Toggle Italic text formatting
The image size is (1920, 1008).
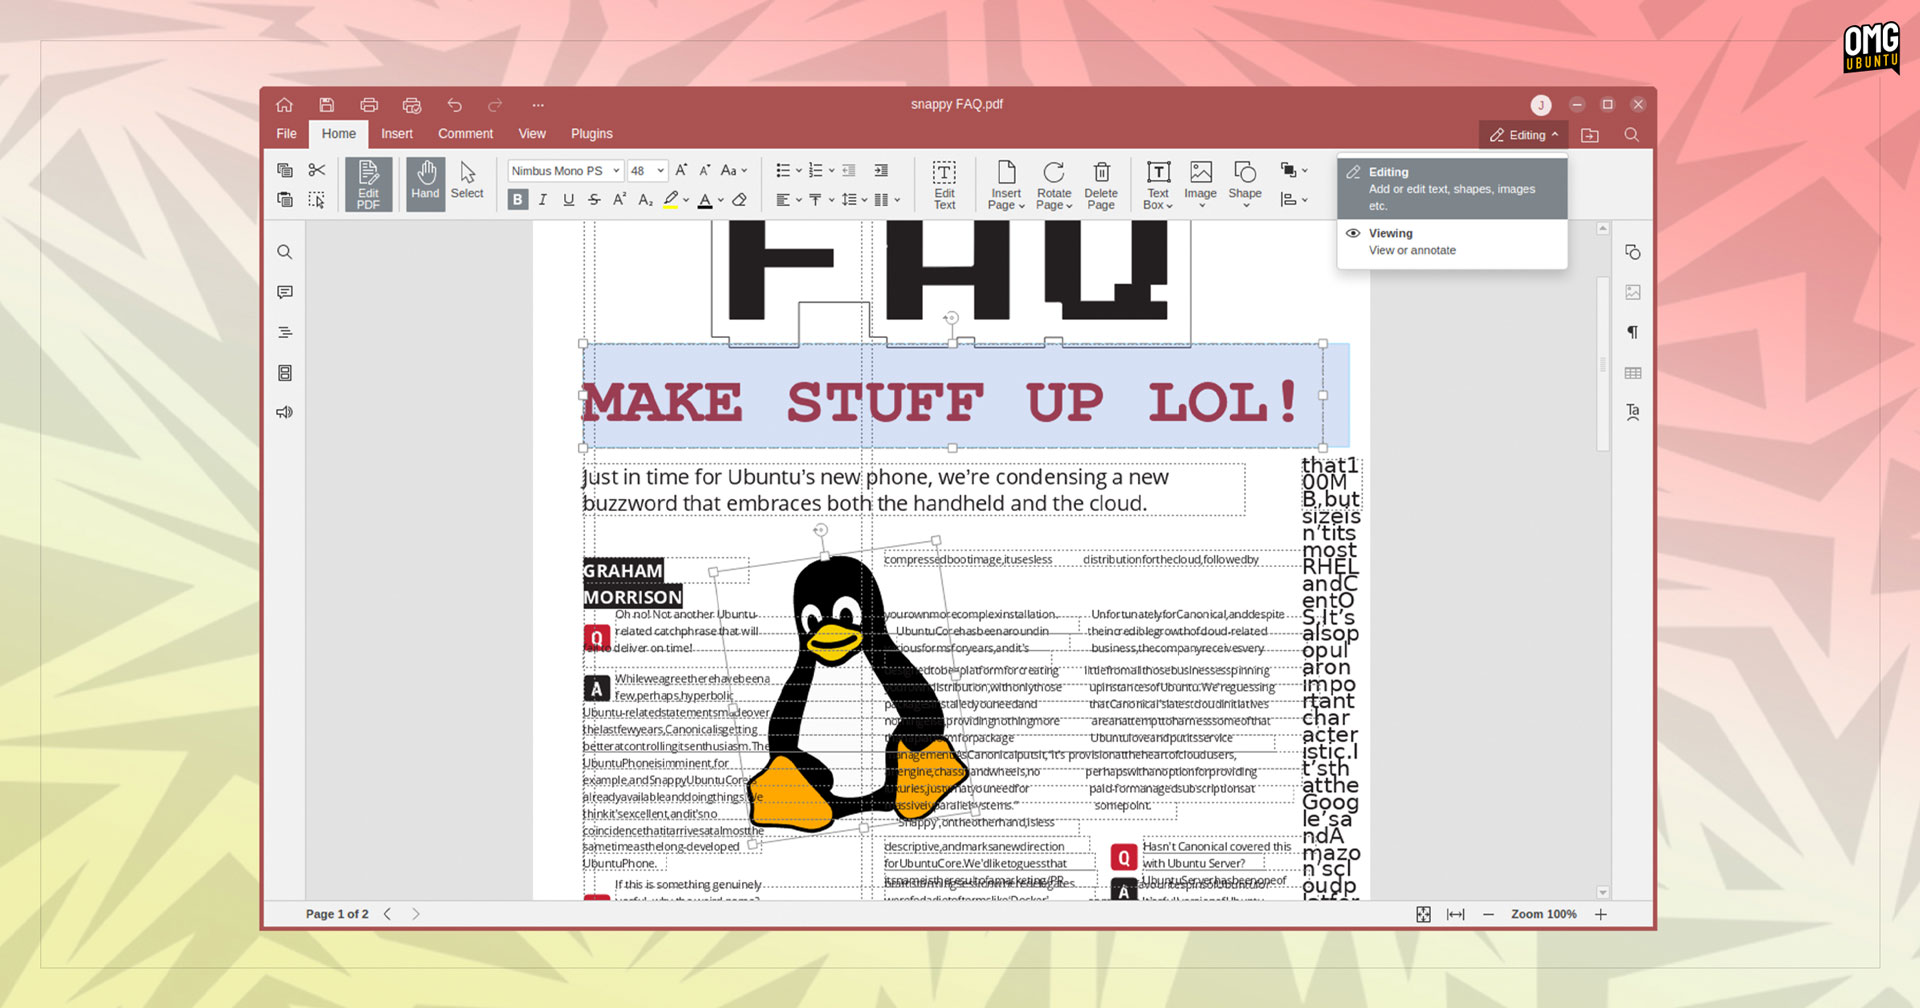tap(543, 200)
